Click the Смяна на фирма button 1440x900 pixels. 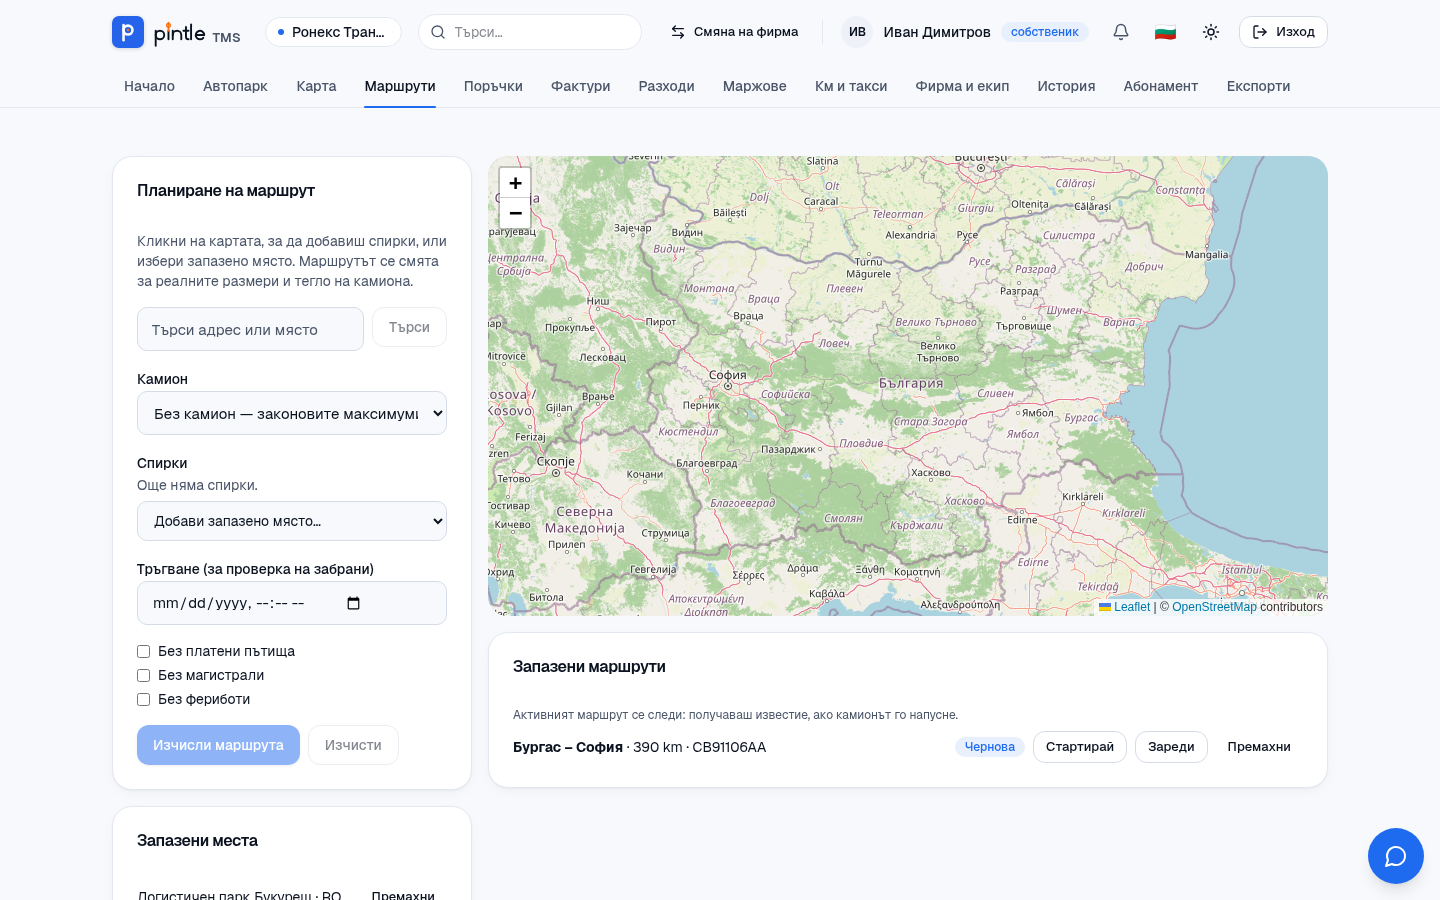734,32
